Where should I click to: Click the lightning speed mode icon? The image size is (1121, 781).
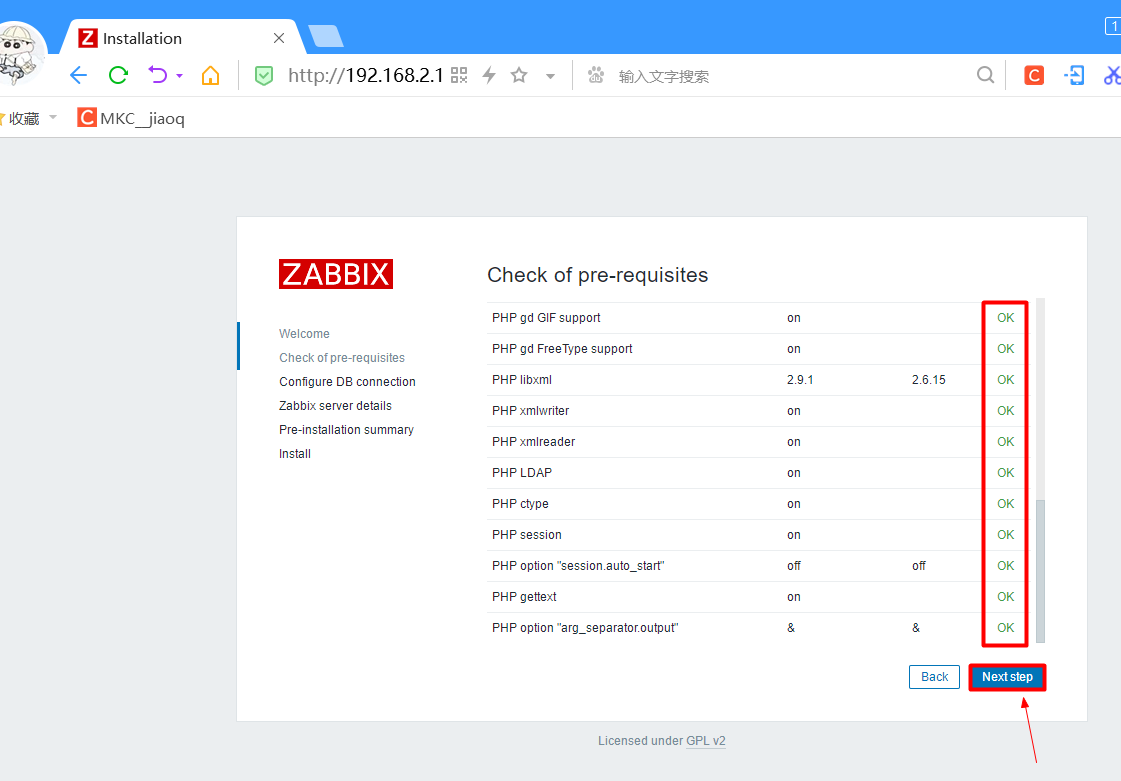(x=489, y=75)
